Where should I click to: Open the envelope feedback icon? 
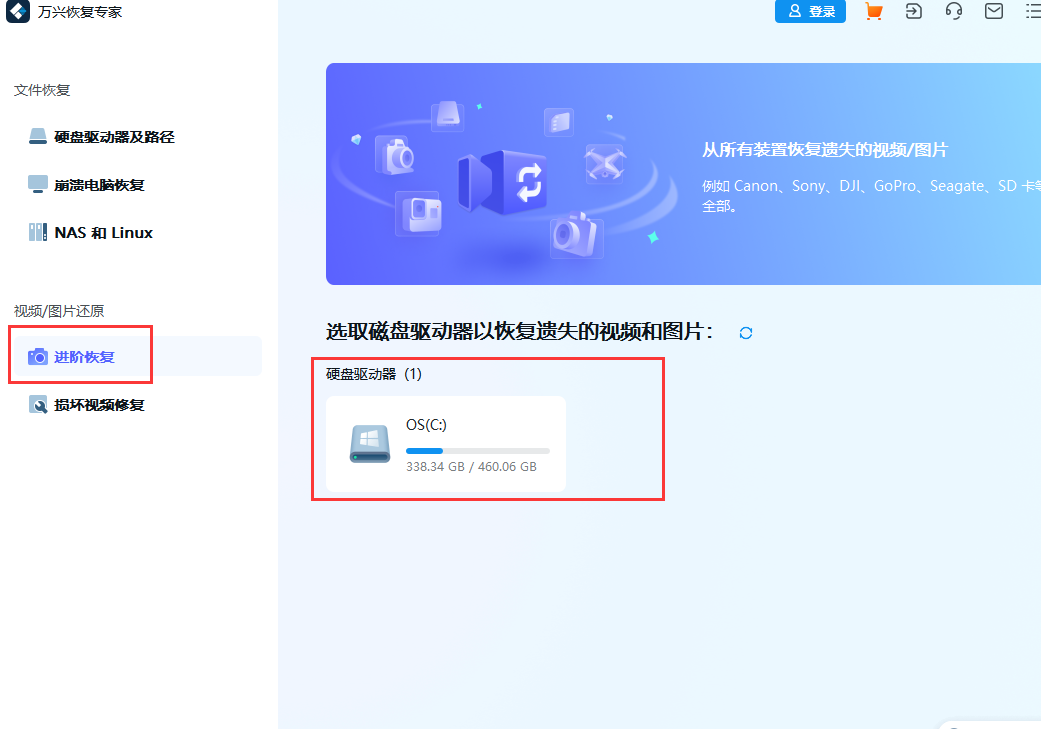(993, 12)
